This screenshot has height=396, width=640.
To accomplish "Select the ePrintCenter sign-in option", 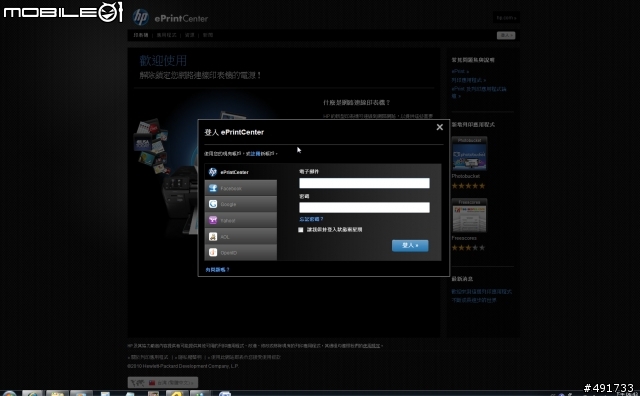I will click(x=241, y=172).
